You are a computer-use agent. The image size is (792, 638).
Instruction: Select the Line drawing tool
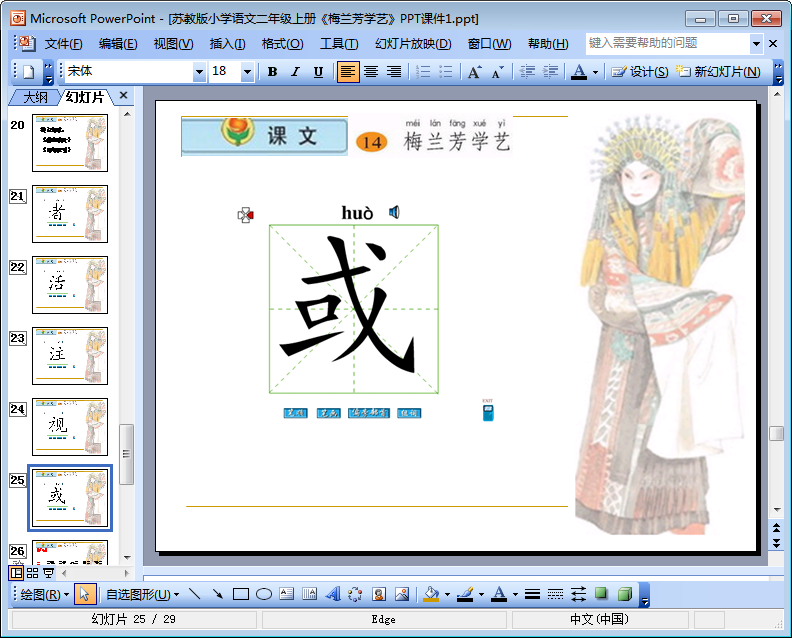click(194, 594)
